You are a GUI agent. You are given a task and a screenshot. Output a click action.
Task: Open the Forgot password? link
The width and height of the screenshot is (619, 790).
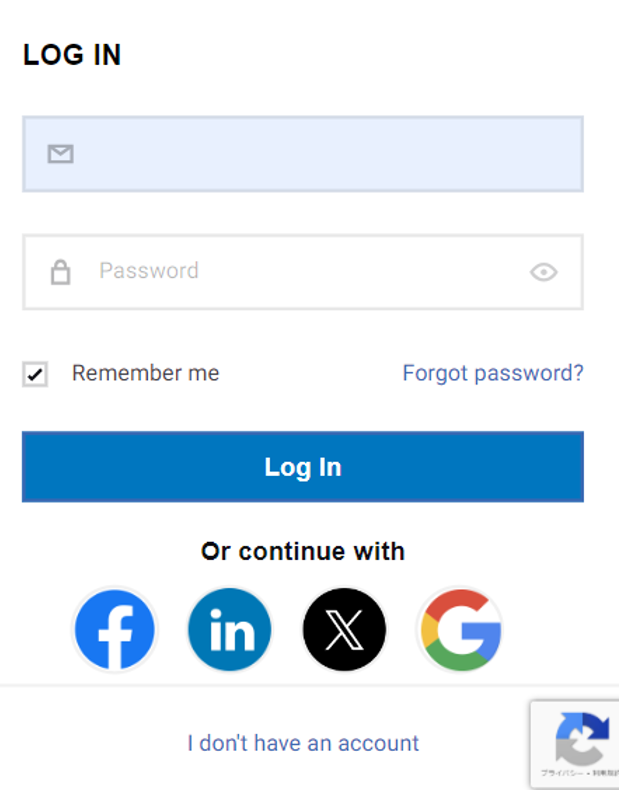point(492,374)
